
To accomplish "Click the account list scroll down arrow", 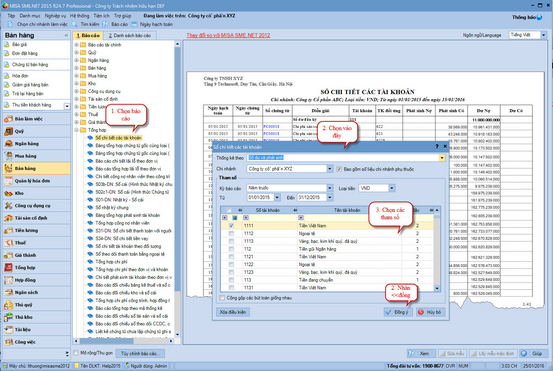I will point(437,288).
